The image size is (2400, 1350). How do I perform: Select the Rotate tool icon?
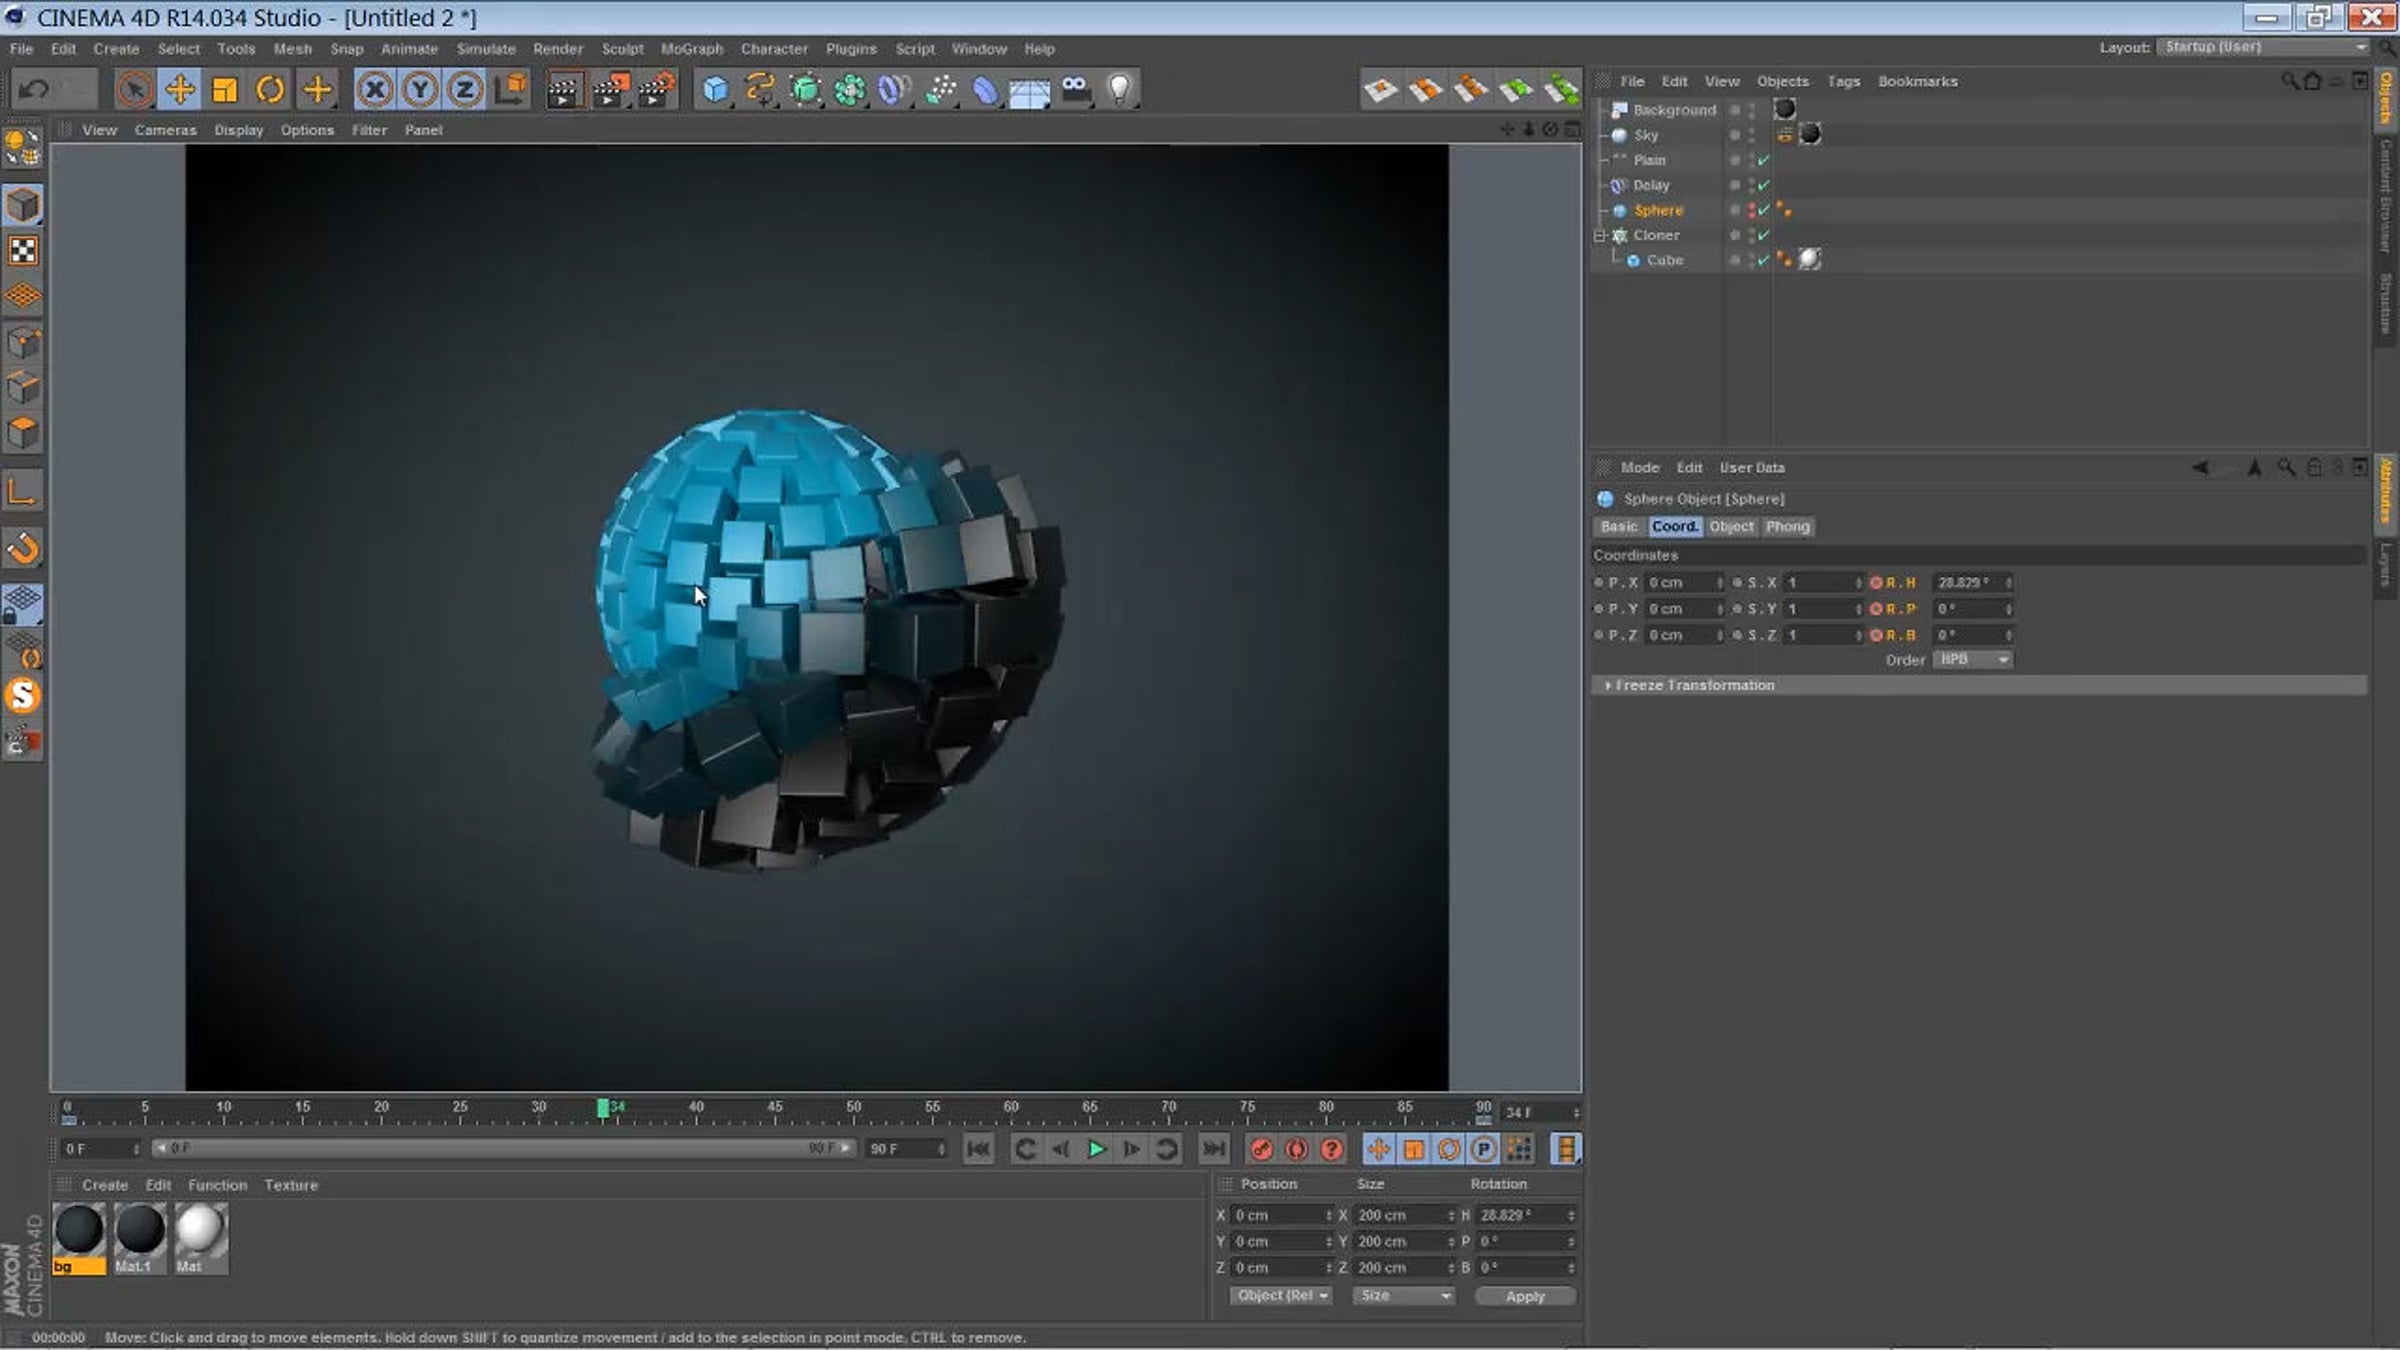(x=270, y=90)
